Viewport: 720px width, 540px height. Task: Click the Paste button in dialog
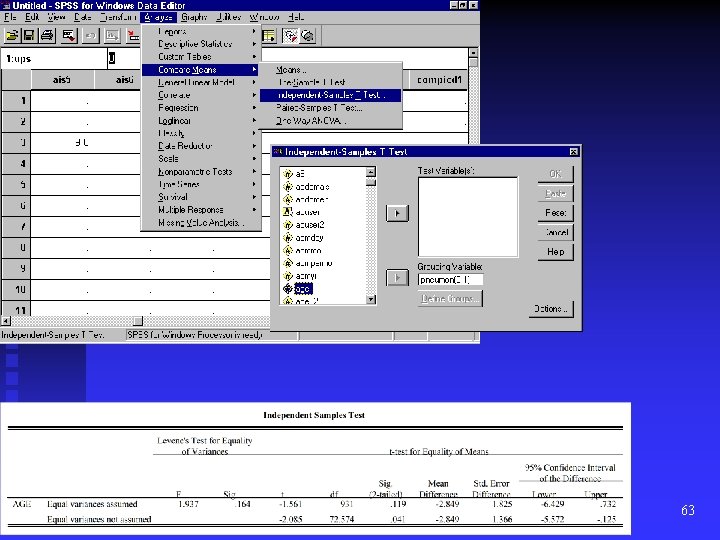[556, 193]
